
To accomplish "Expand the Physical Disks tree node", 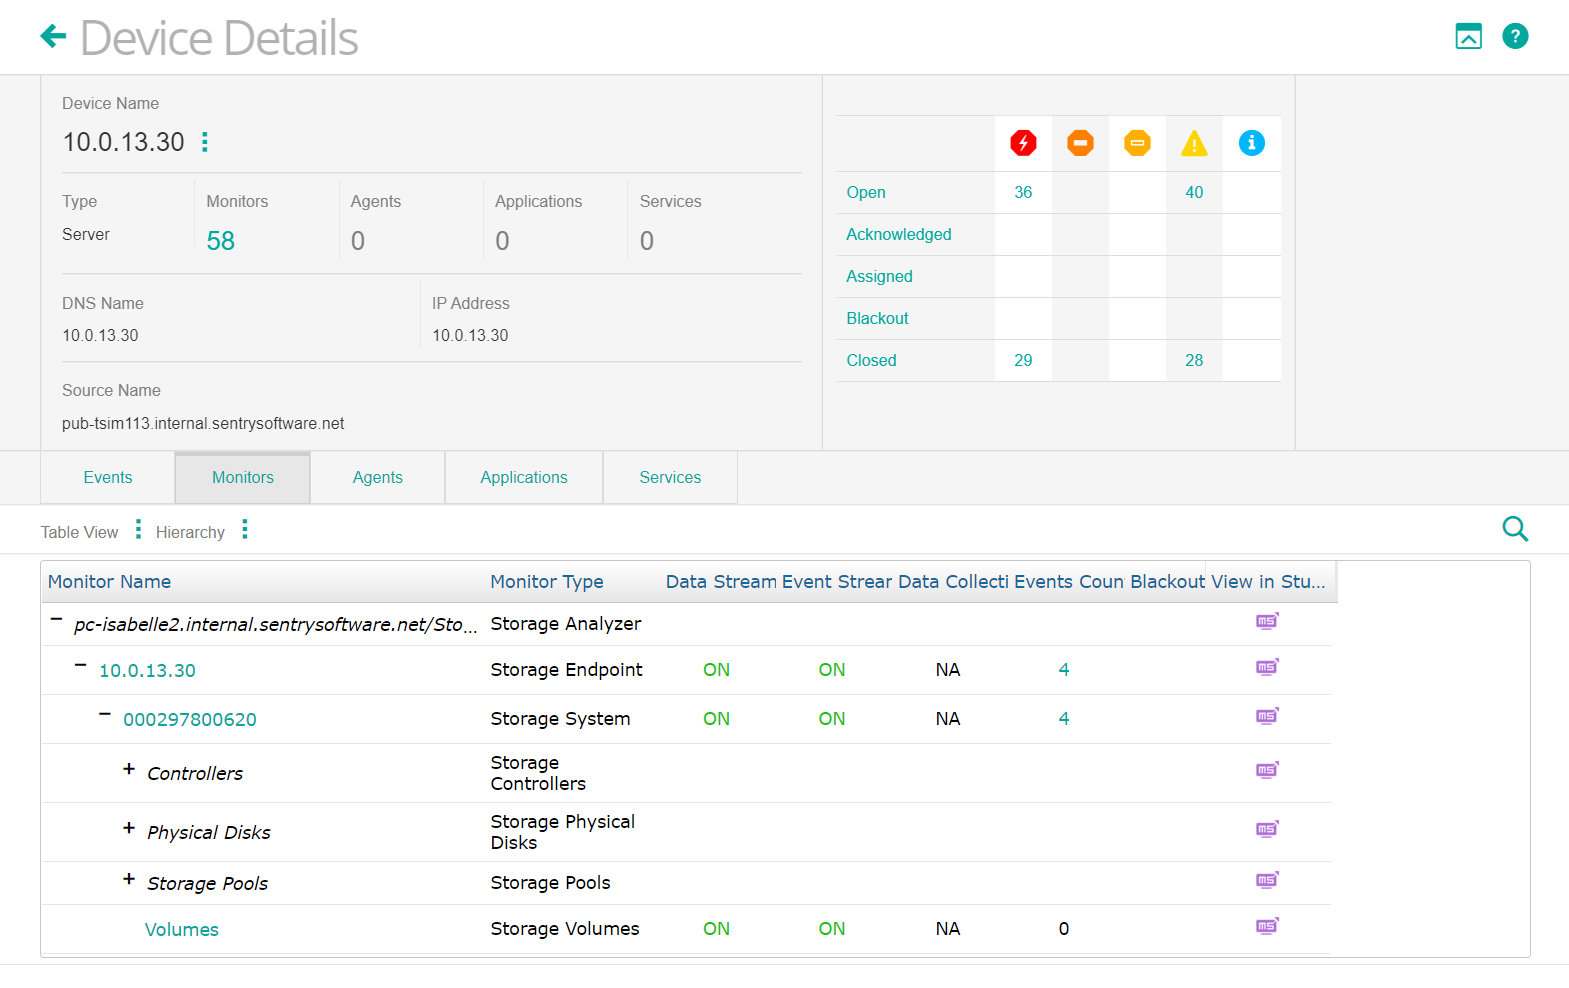I will (129, 828).
